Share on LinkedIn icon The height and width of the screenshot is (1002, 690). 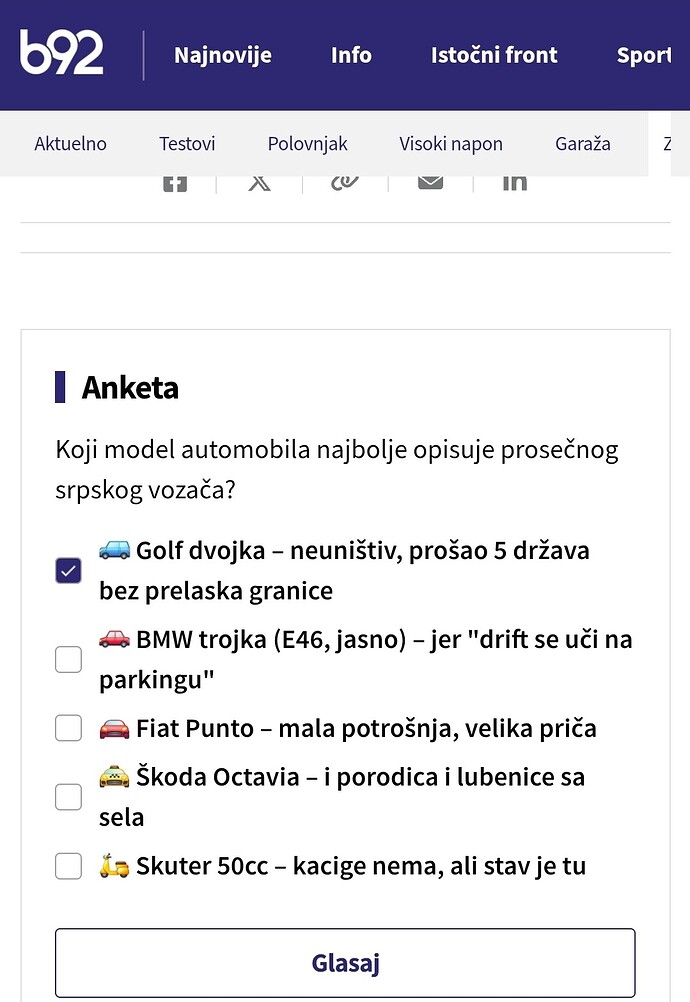[515, 183]
